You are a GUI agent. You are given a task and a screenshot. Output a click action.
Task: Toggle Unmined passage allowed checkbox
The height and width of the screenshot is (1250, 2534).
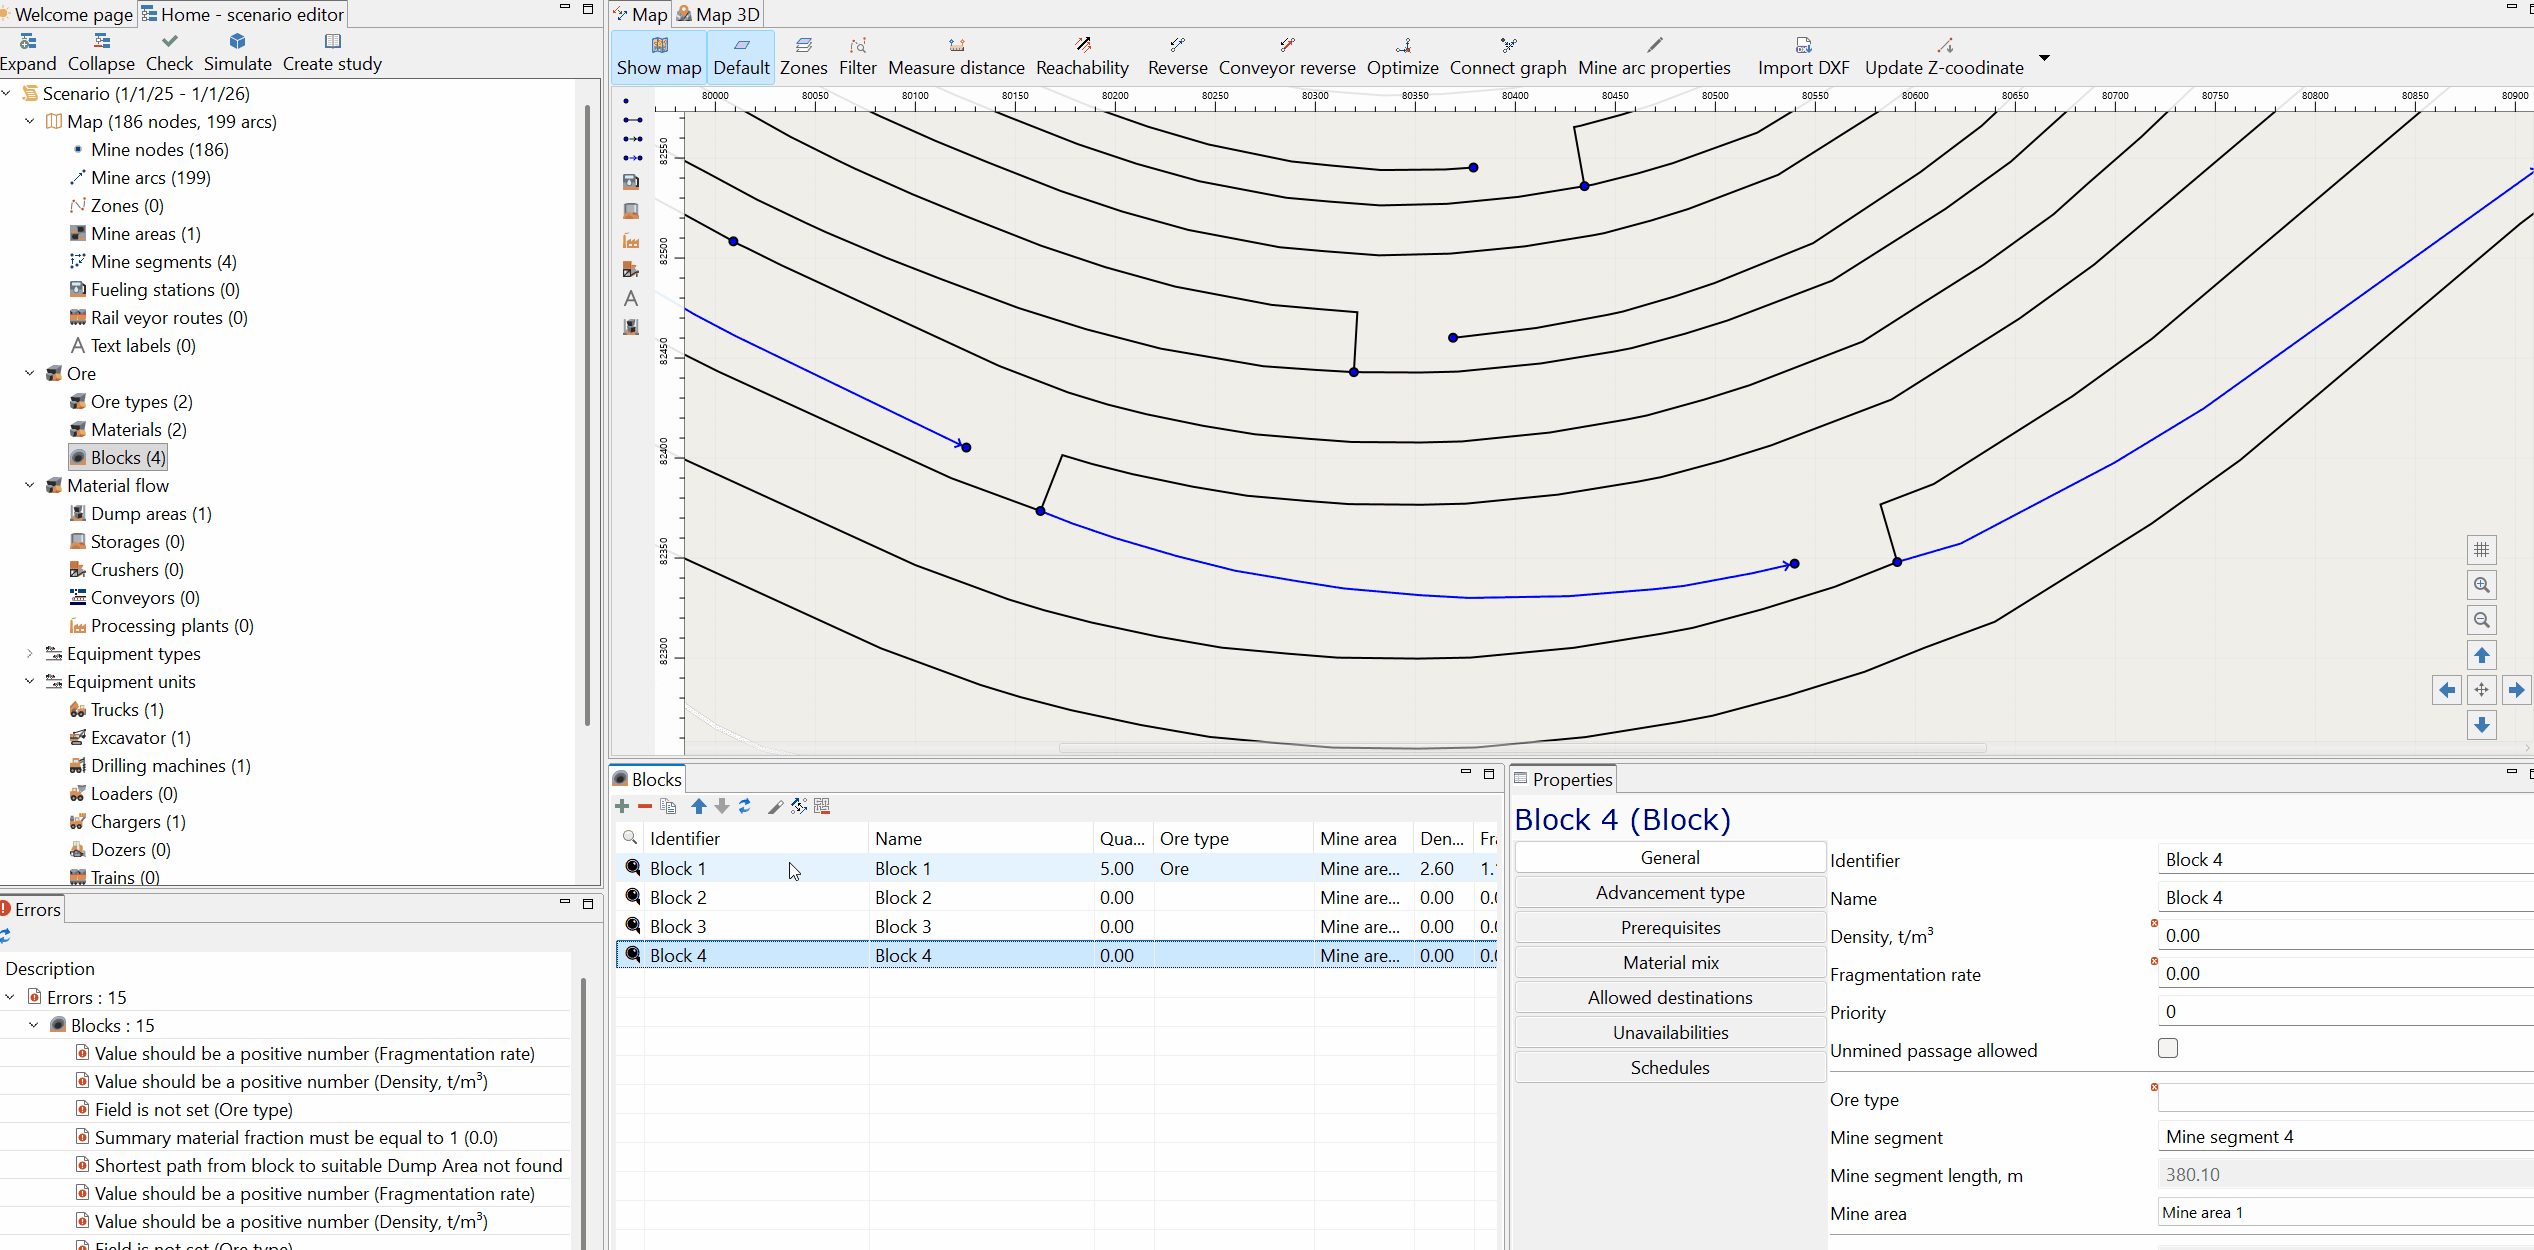2168,1048
